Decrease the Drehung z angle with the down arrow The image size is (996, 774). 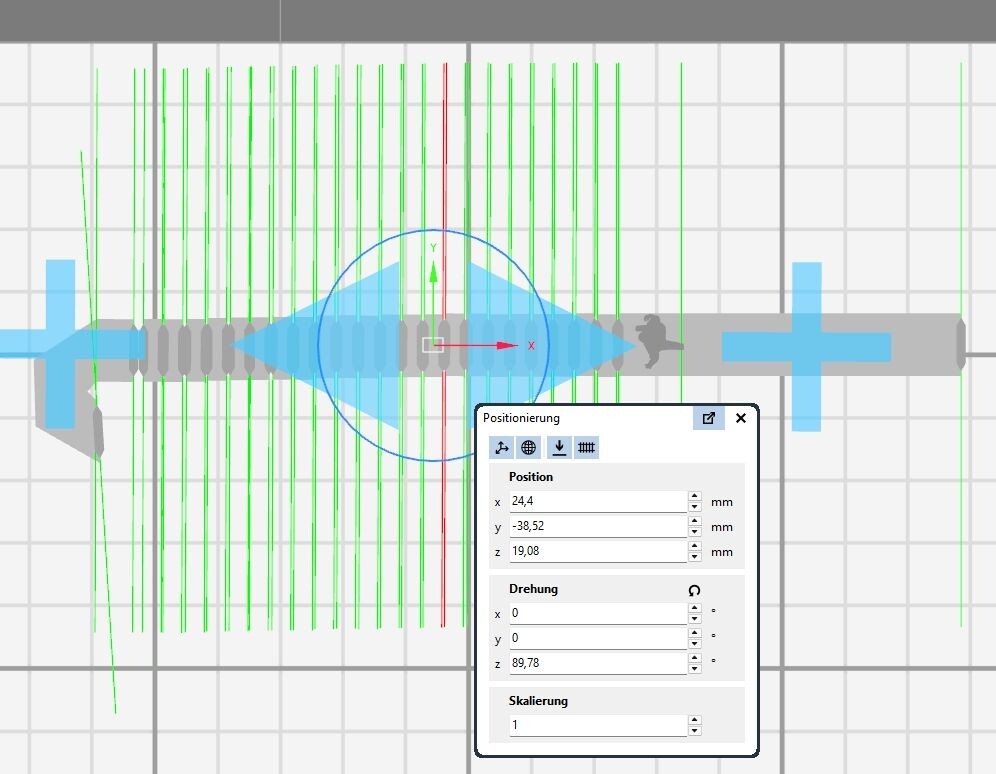tap(695, 668)
